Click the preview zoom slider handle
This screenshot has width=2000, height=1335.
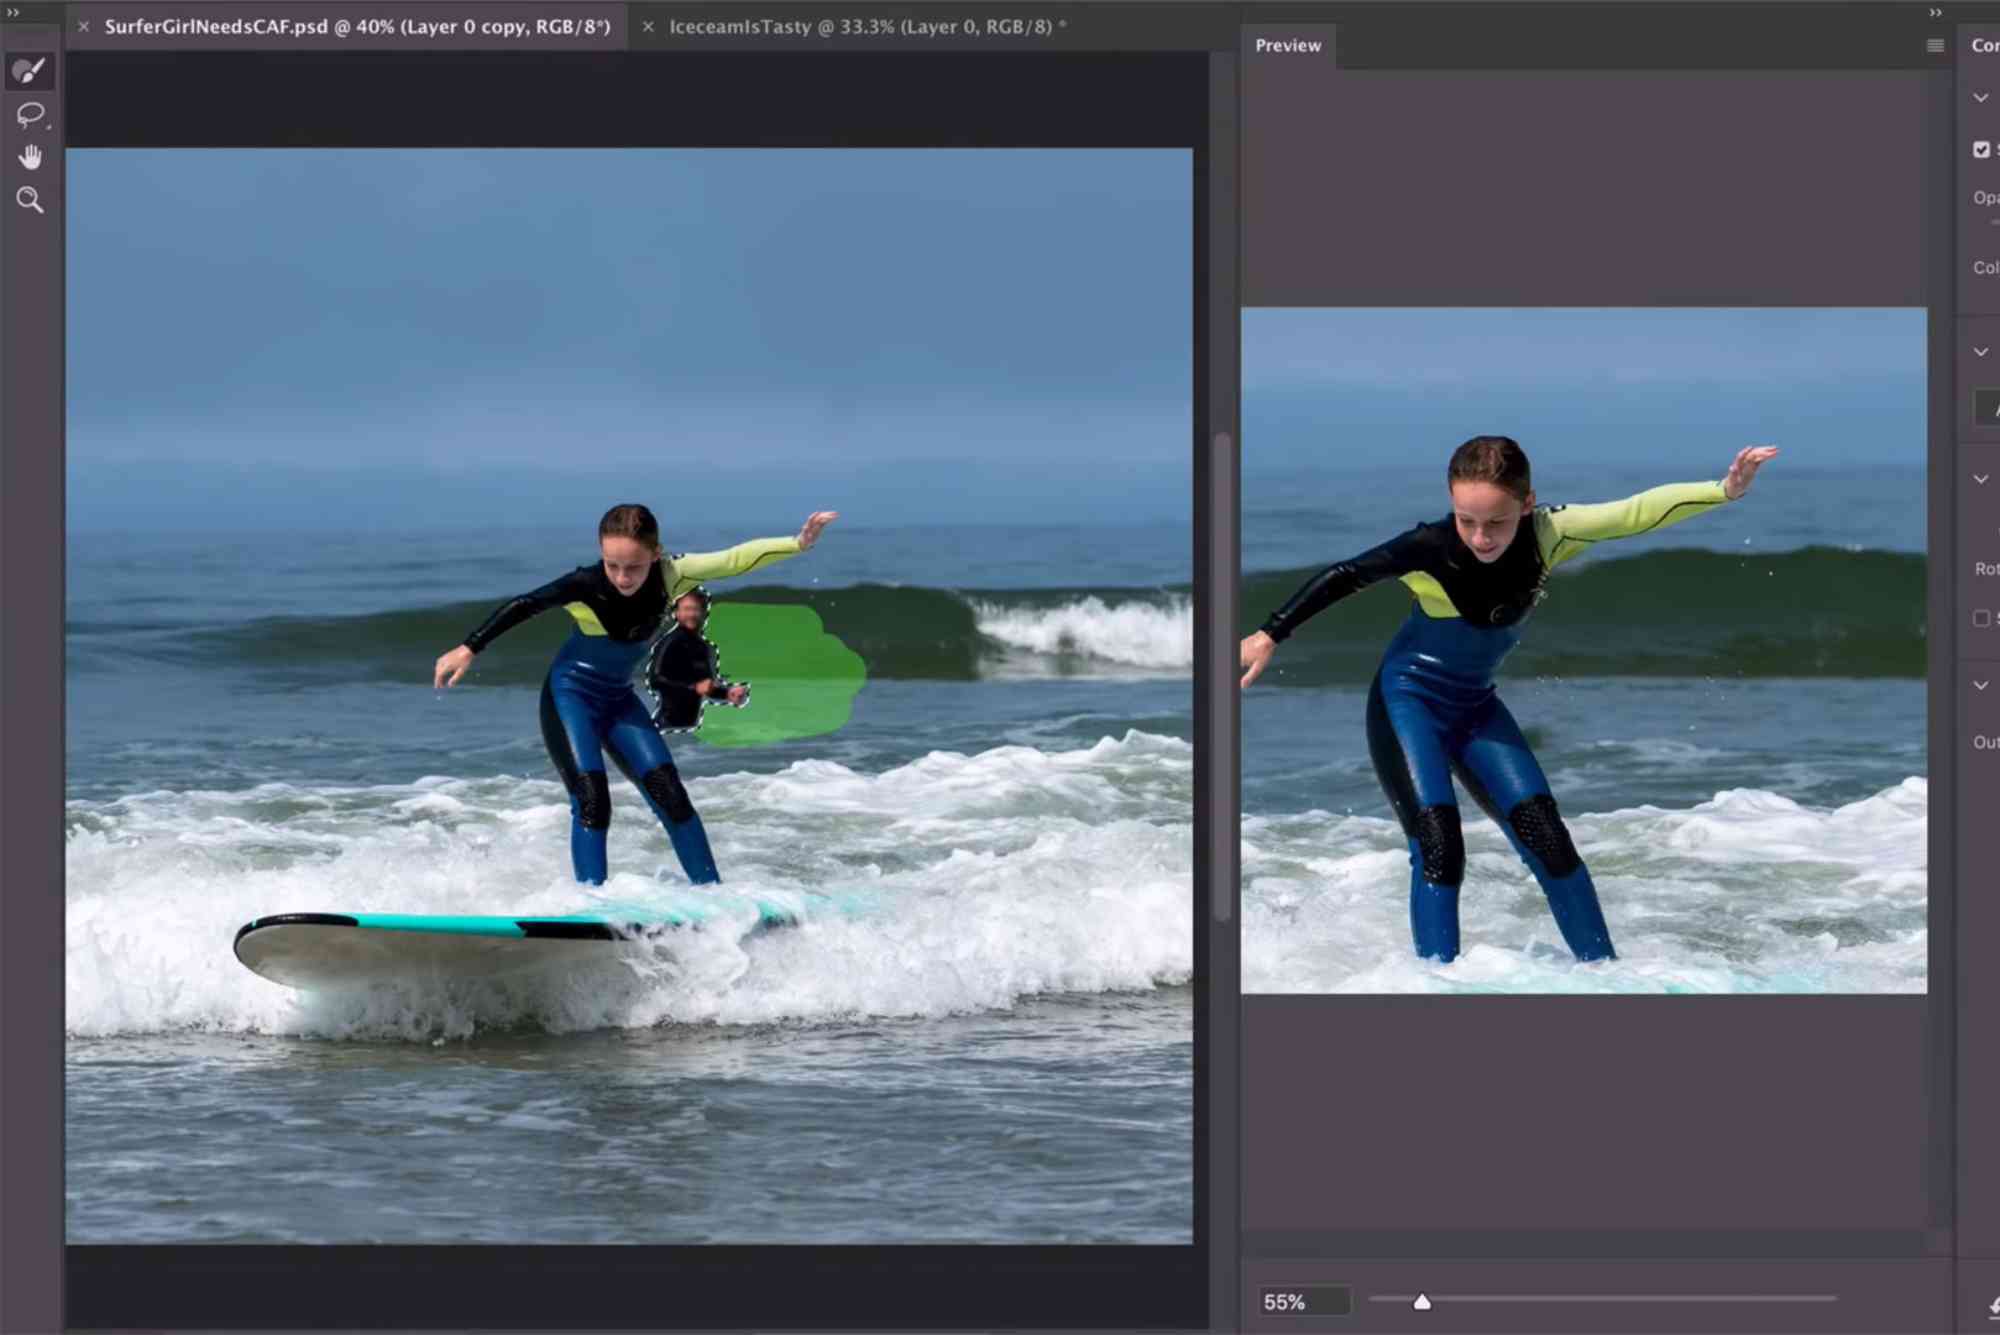click(x=1423, y=1301)
